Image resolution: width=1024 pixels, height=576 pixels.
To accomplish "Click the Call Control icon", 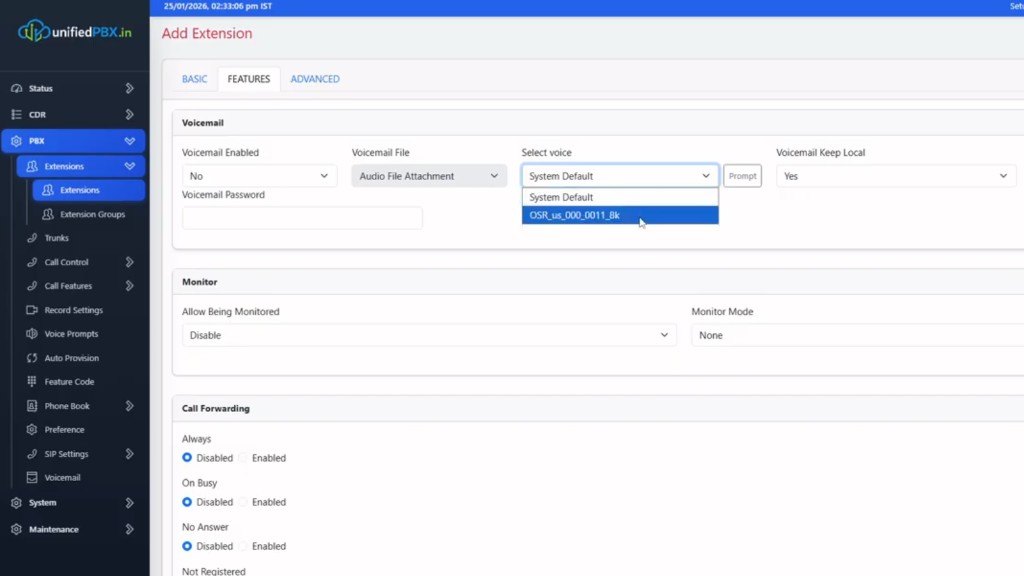I will point(32,262).
